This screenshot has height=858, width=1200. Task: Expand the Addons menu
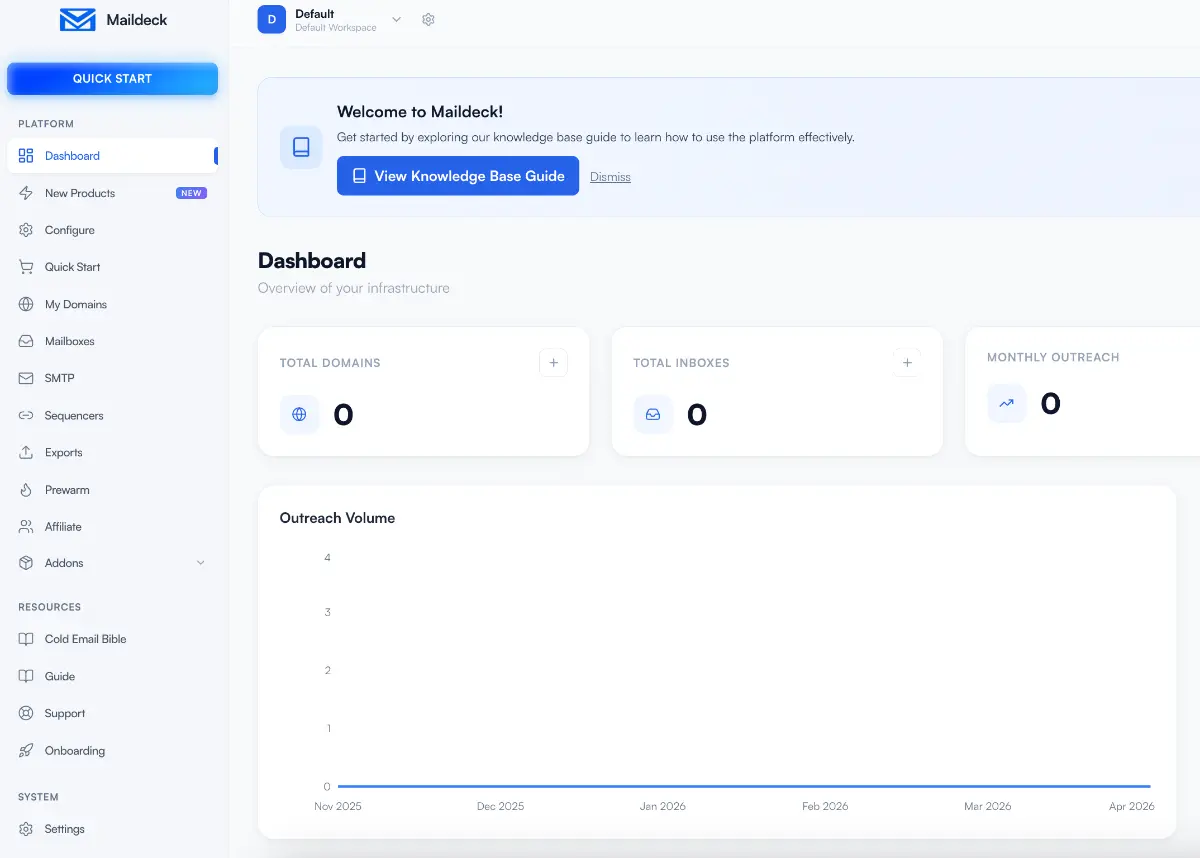click(64, 562)
